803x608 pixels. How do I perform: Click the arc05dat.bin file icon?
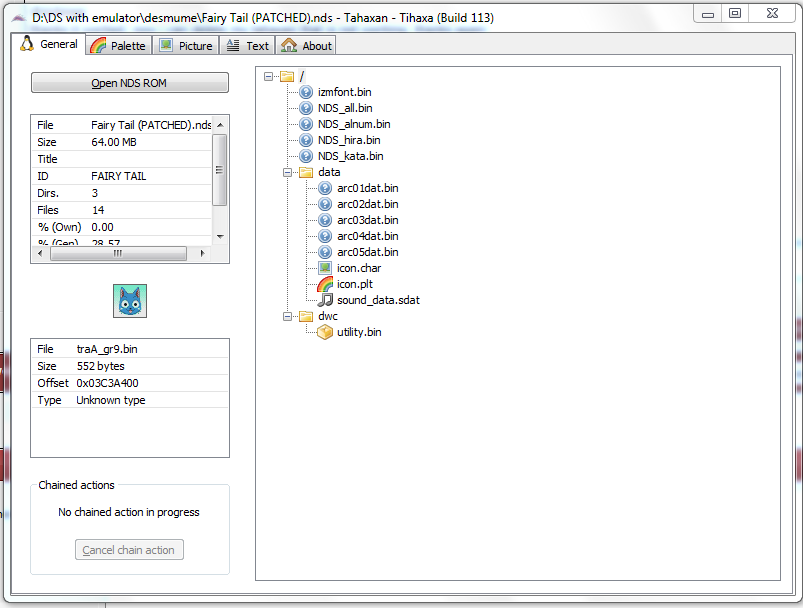325,252
